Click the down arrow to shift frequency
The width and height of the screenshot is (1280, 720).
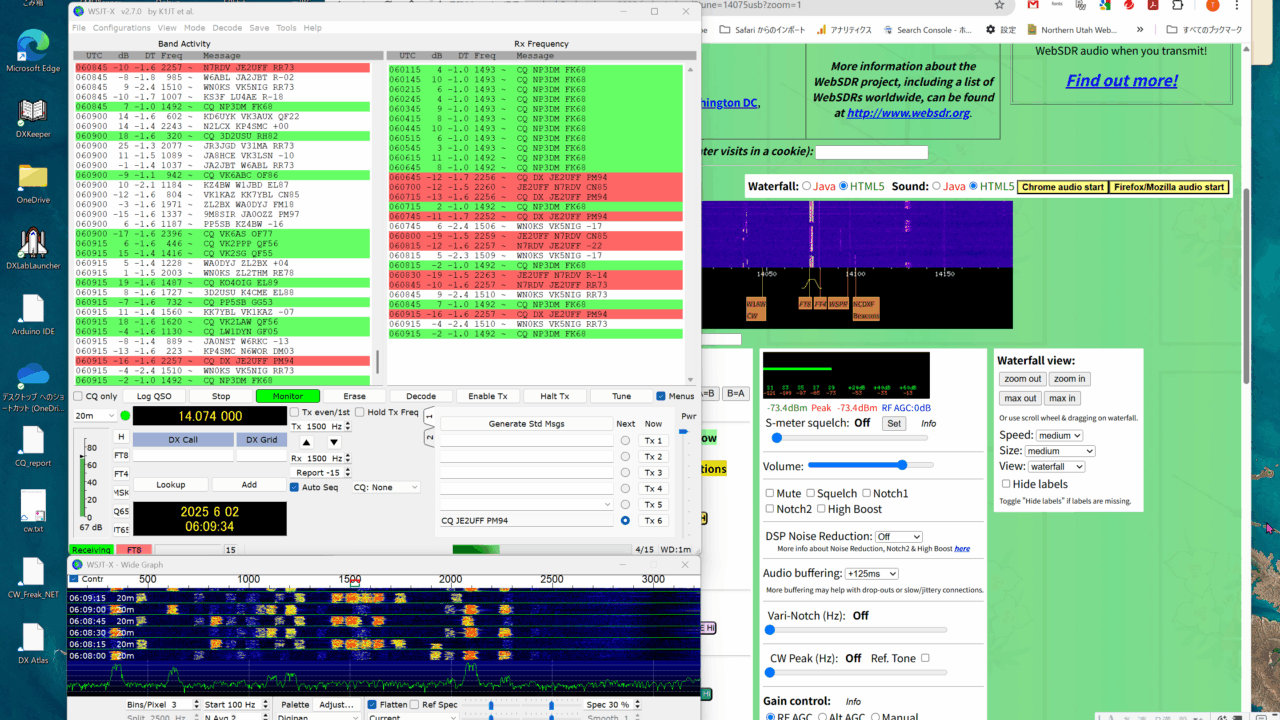[x=334, y=442]
